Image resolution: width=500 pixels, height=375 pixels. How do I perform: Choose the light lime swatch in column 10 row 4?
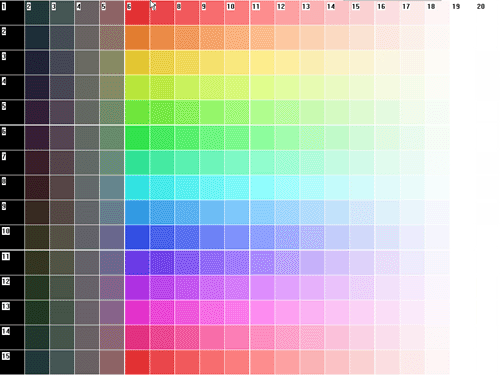point(237,88)
